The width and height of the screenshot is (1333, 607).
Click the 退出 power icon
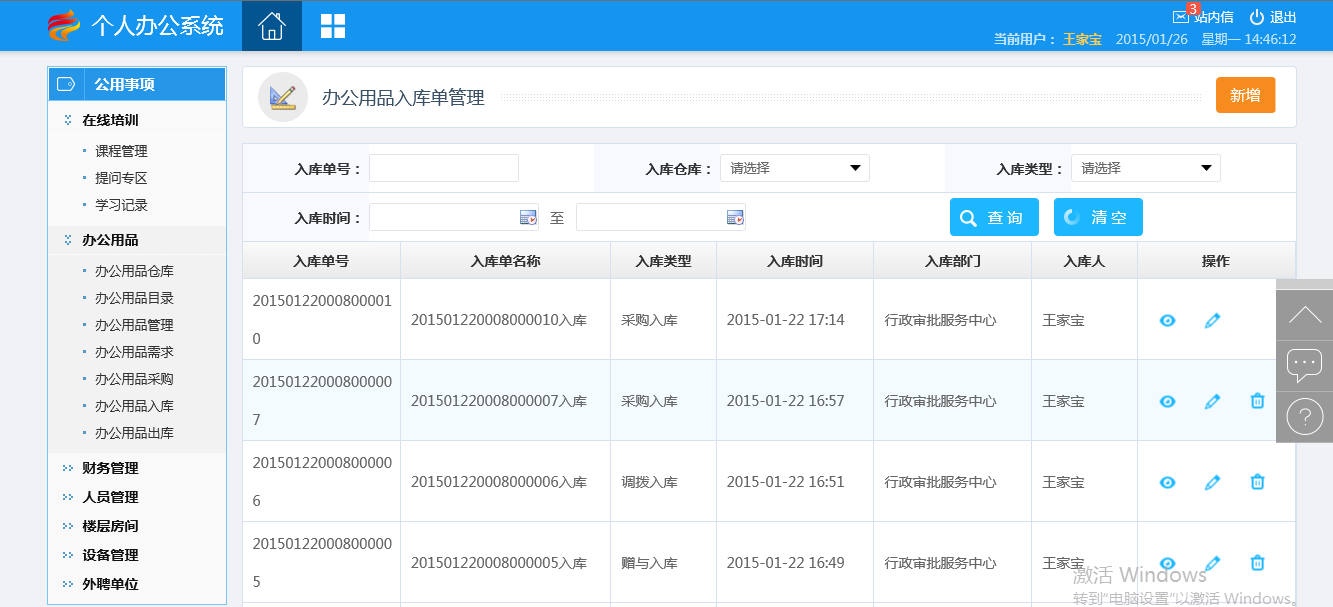point(1257,17)
